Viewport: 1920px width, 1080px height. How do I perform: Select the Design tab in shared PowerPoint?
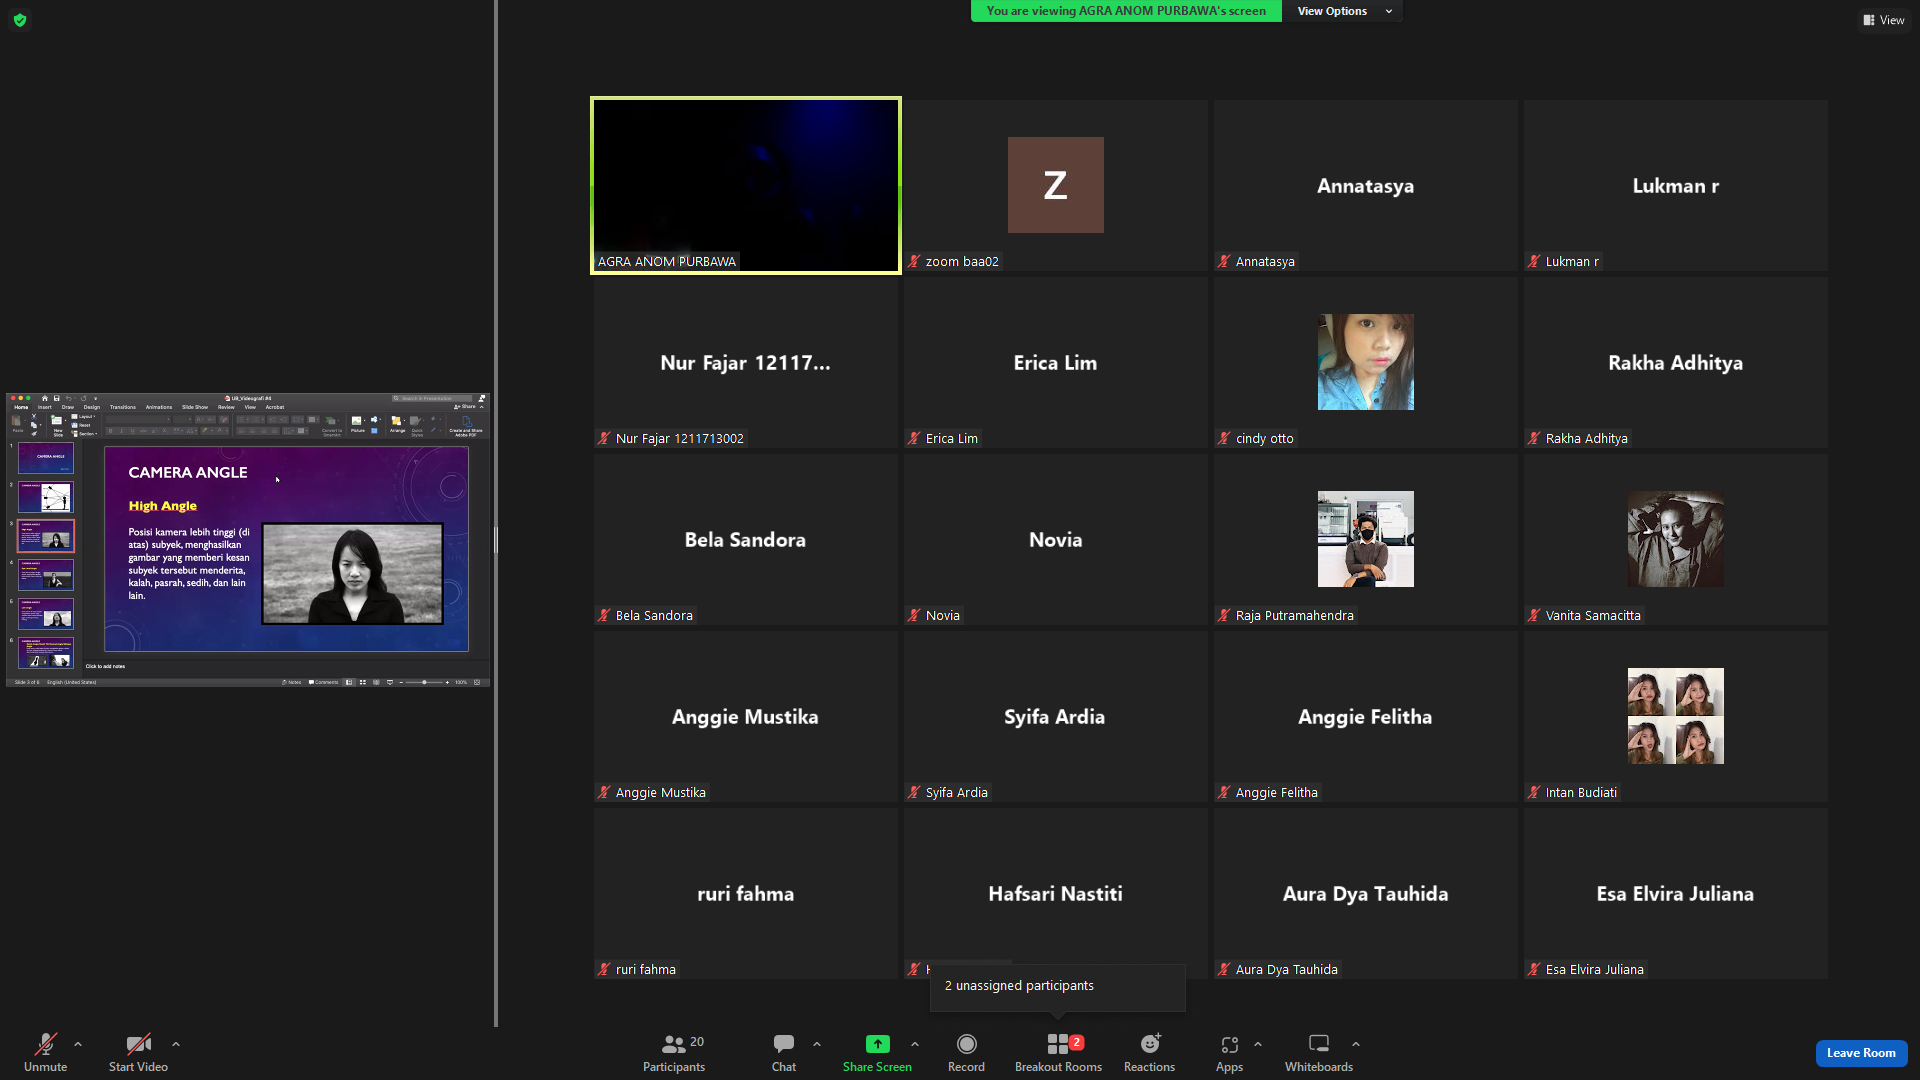[x=92, y=407]
